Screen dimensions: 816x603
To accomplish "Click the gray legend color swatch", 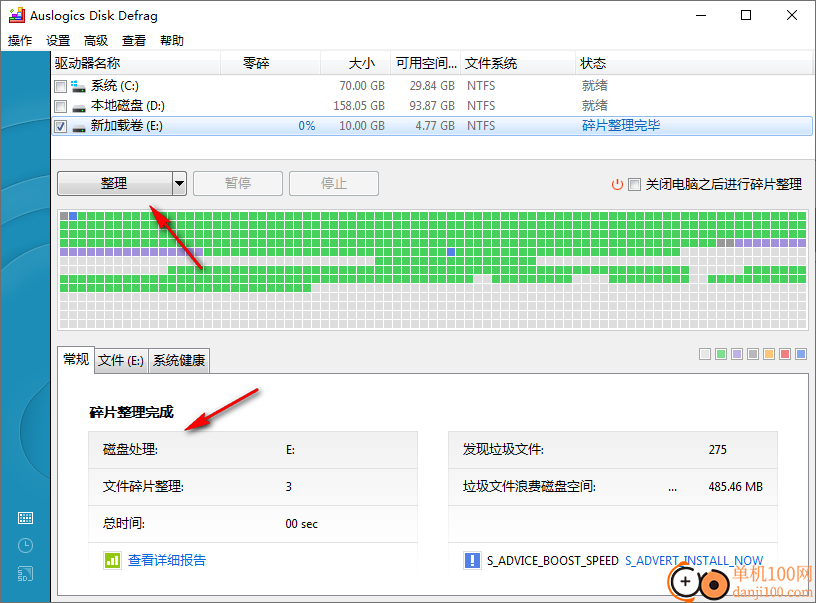I will 753,354.
